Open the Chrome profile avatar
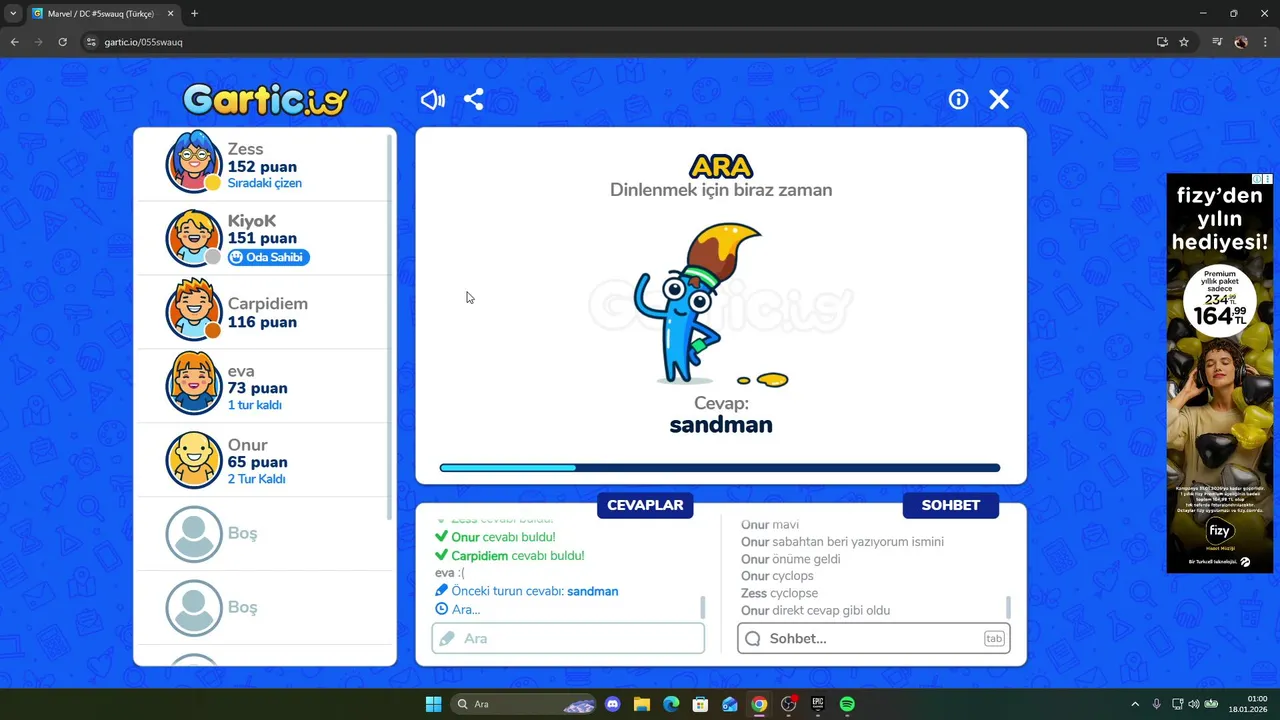This screenshot has width=1280, height=720. 1241,42
